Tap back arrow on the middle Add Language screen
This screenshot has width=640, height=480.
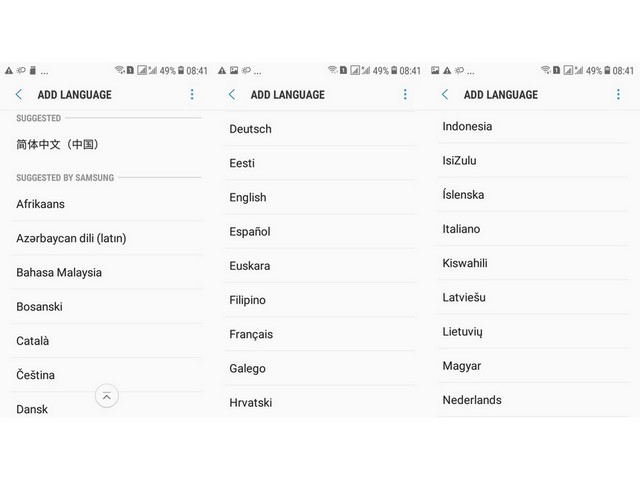(x=232, y=95)
